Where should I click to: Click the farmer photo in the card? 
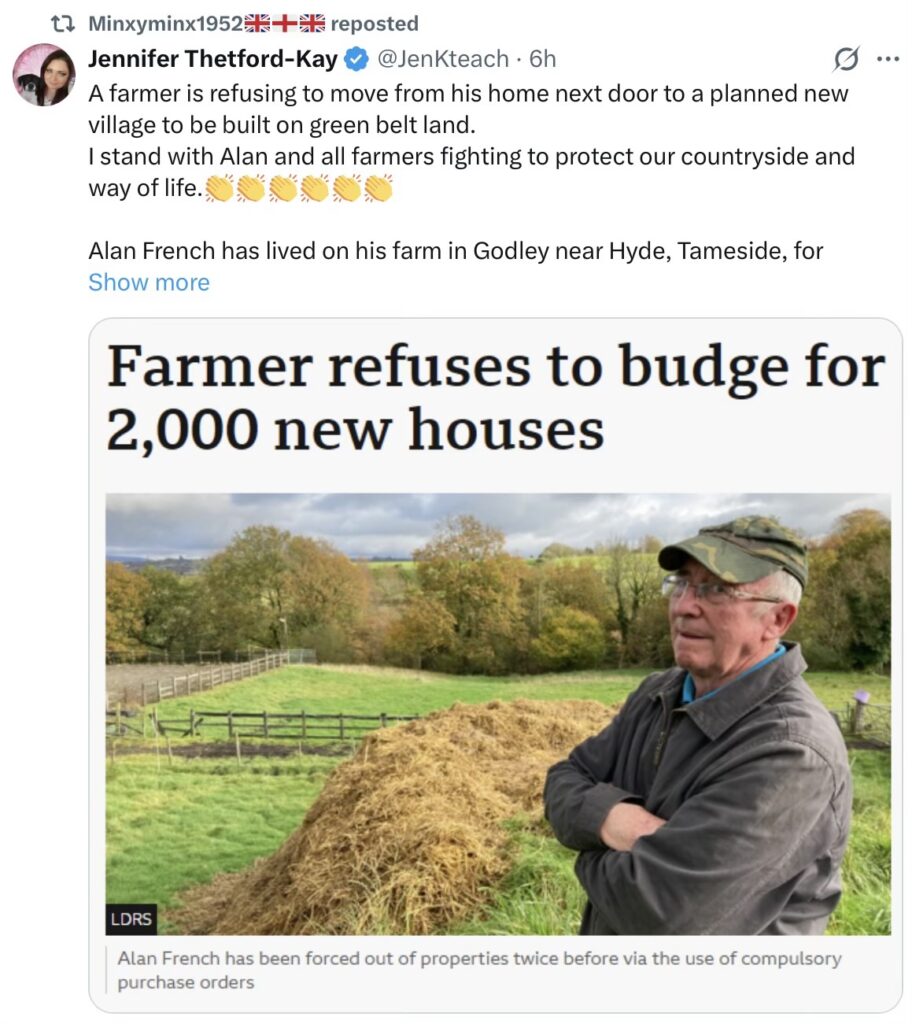pos(498,714)
